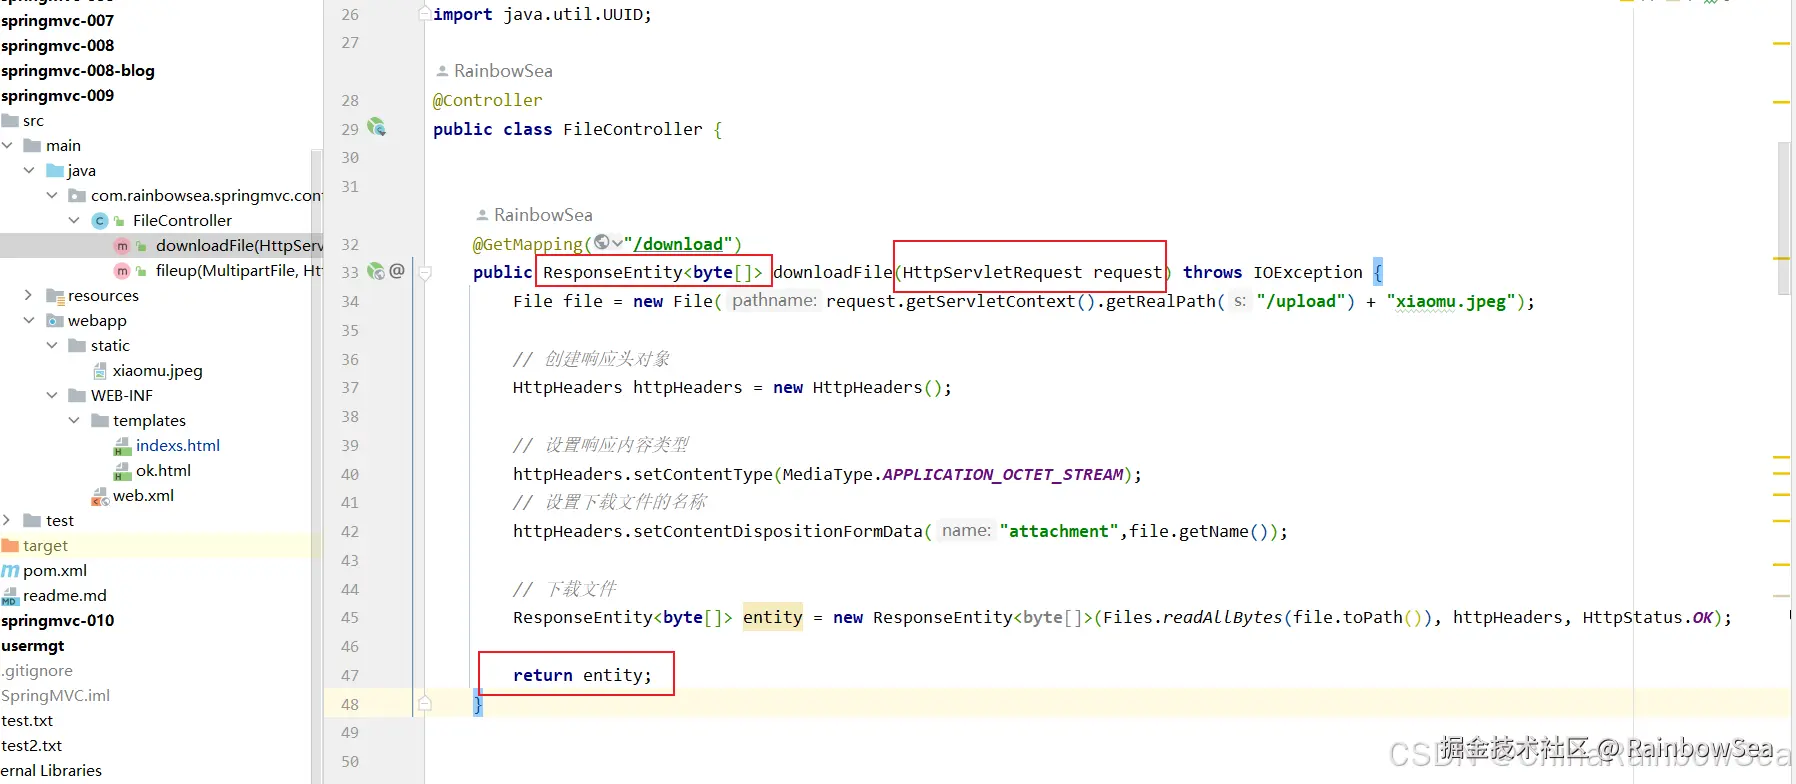Click the method icon next to downloadFile in the tree
This screenshot has height=784, width=1796.
122,246
